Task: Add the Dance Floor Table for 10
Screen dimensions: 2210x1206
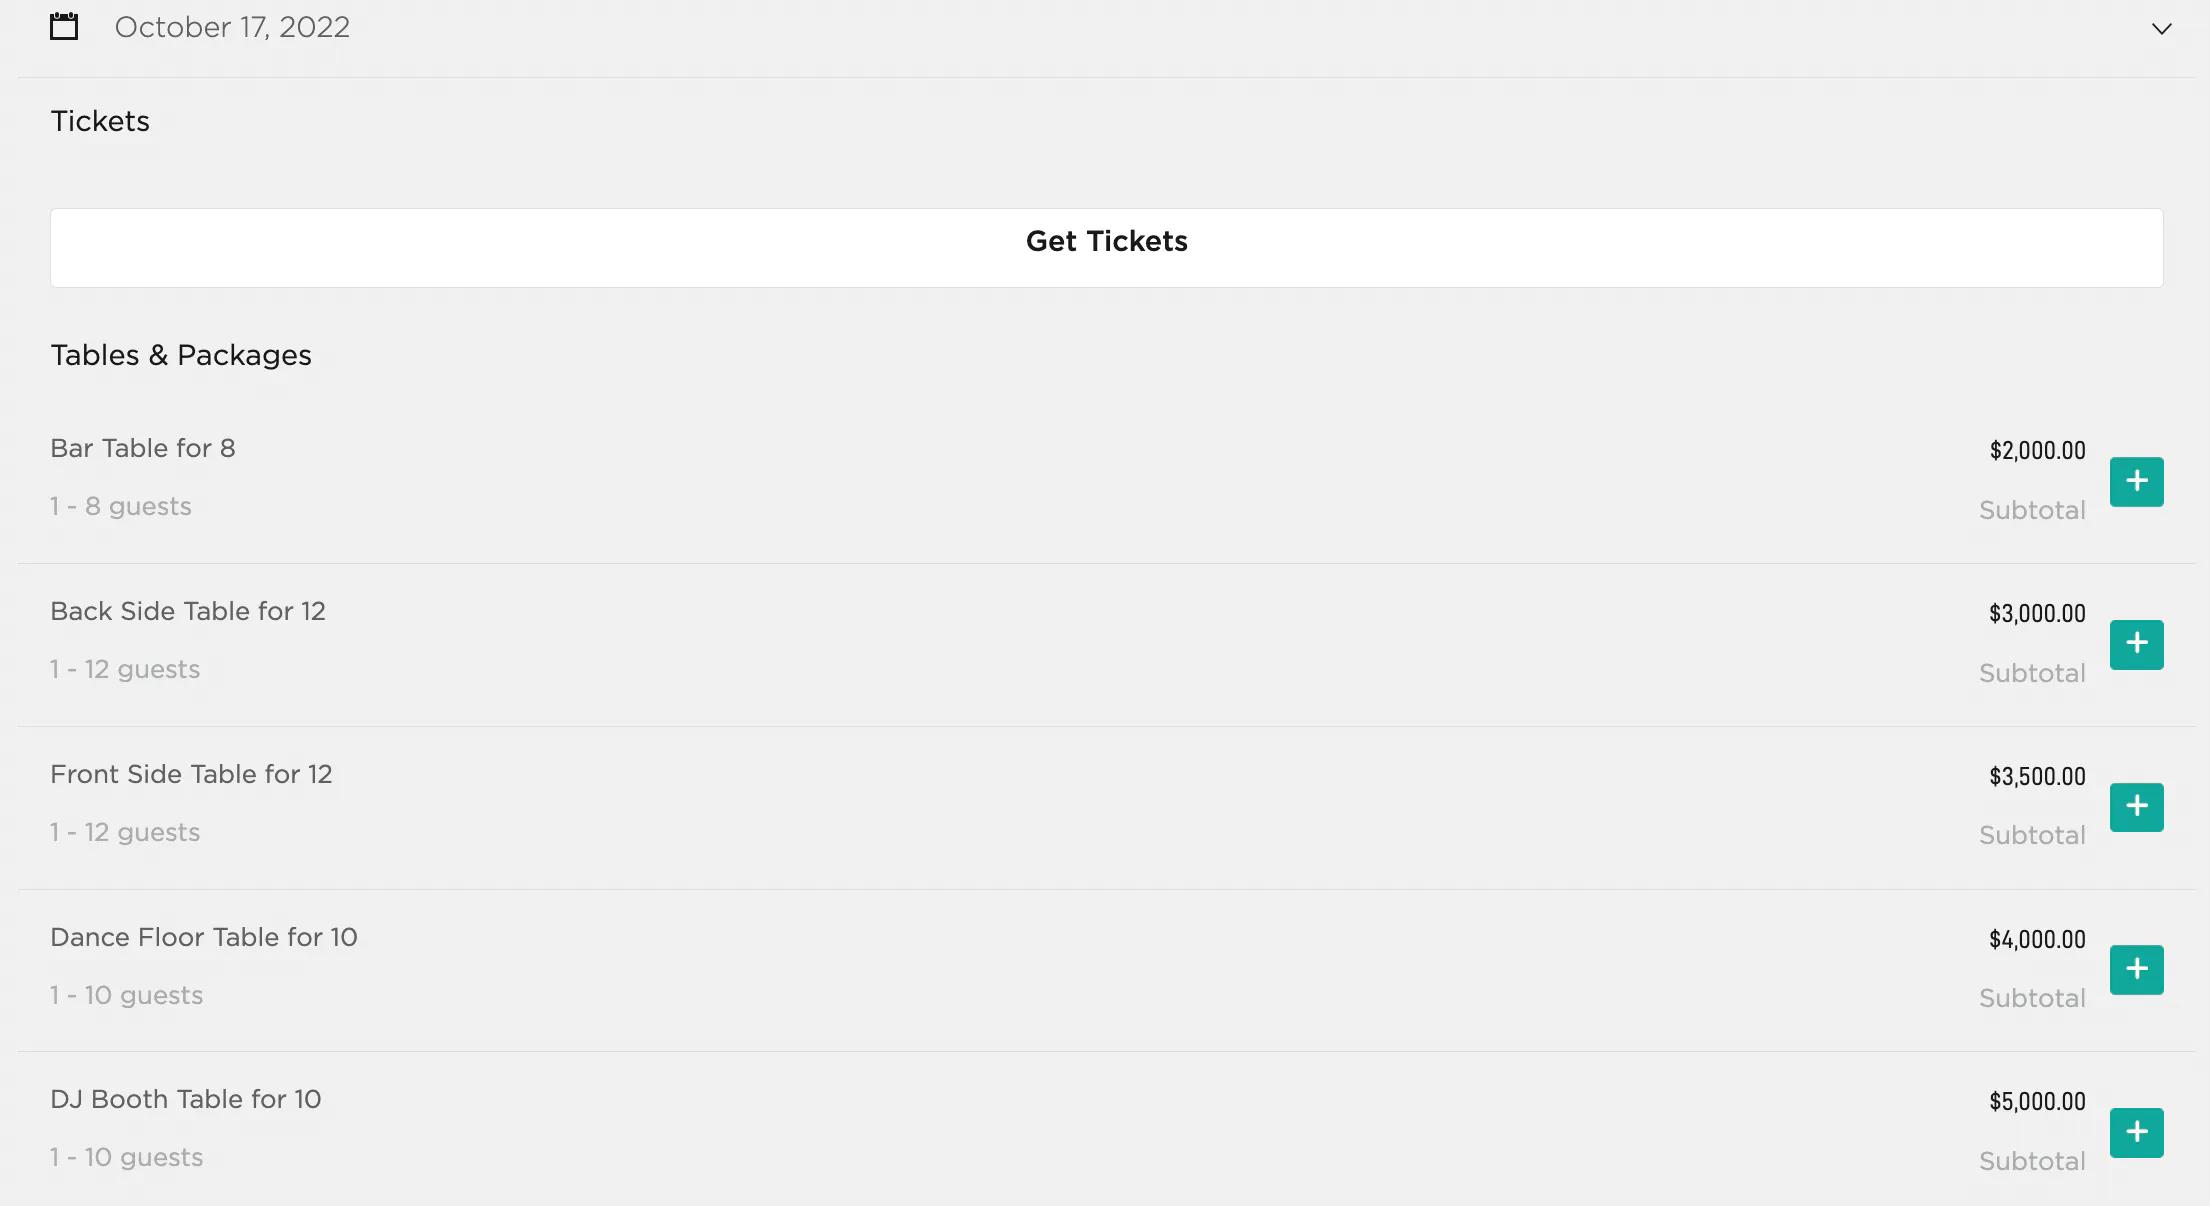Action: coord(2136,970)
